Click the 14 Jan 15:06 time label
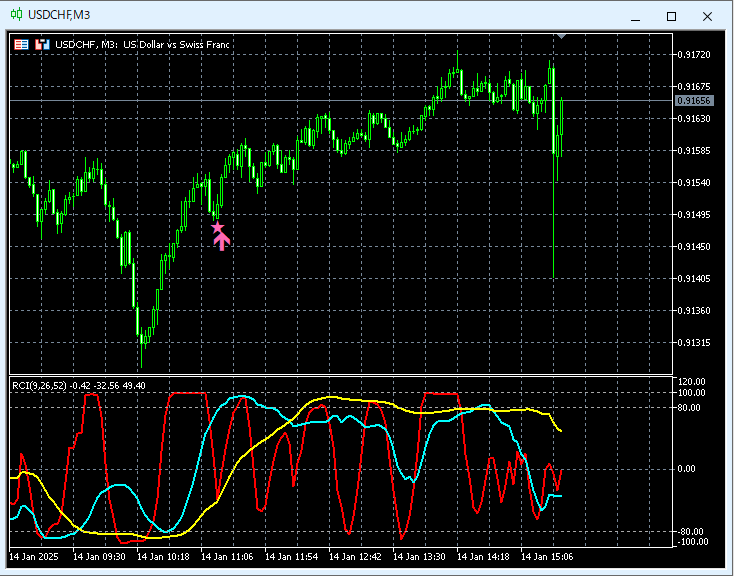The image size is (735, 576). tap(547, 557)
